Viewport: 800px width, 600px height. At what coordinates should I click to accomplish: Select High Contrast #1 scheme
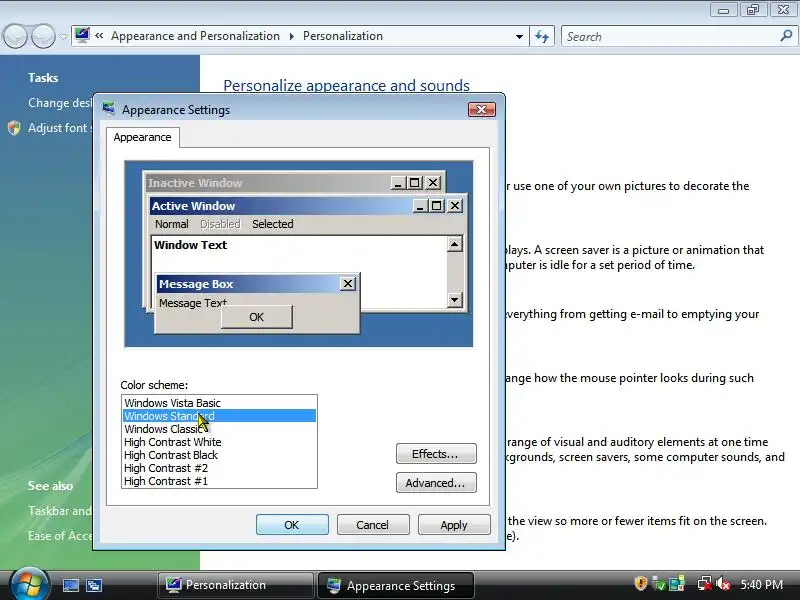coord(219,481)
